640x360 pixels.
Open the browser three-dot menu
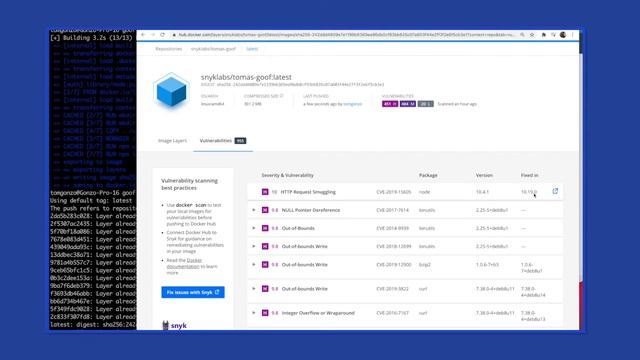point(573,35)
